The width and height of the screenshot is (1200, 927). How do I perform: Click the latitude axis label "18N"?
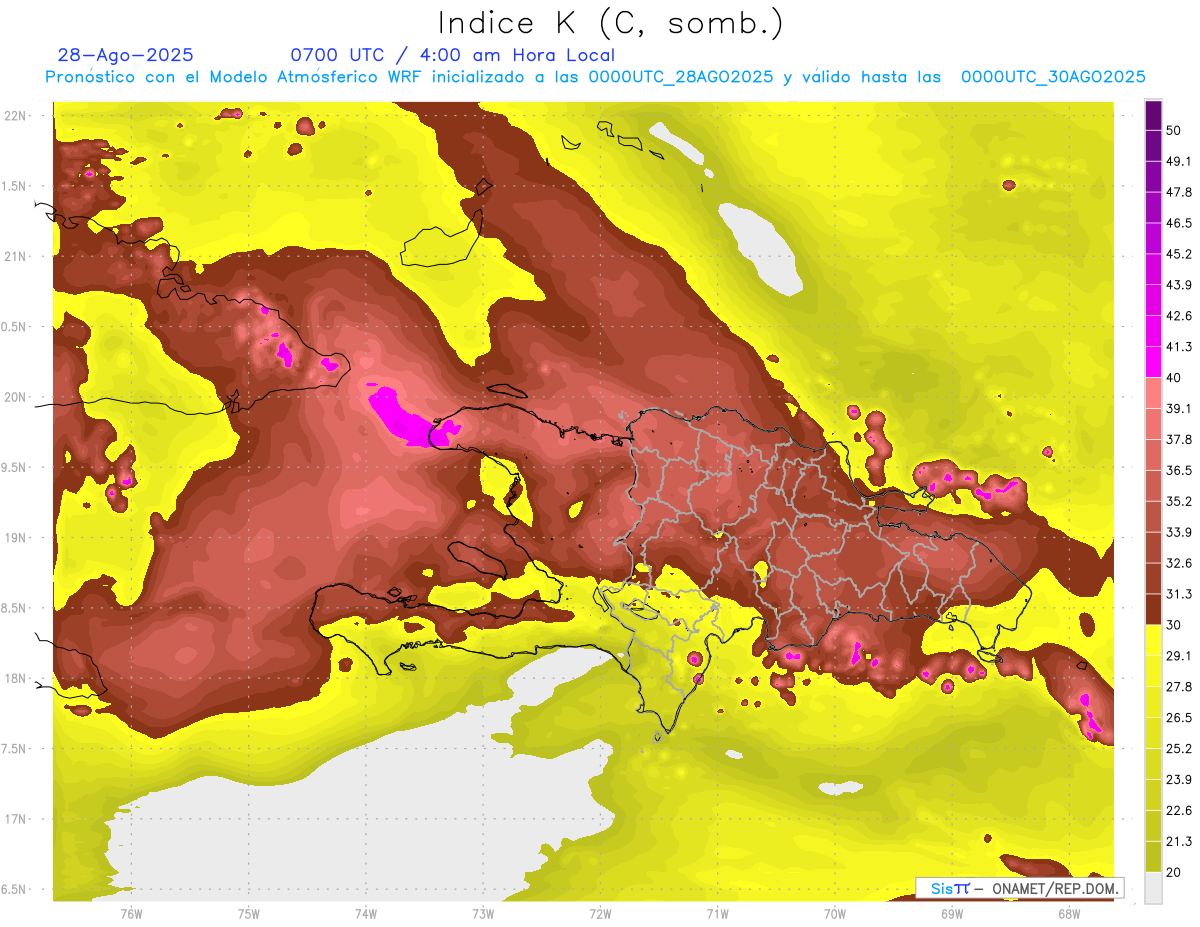pos(16,678)
